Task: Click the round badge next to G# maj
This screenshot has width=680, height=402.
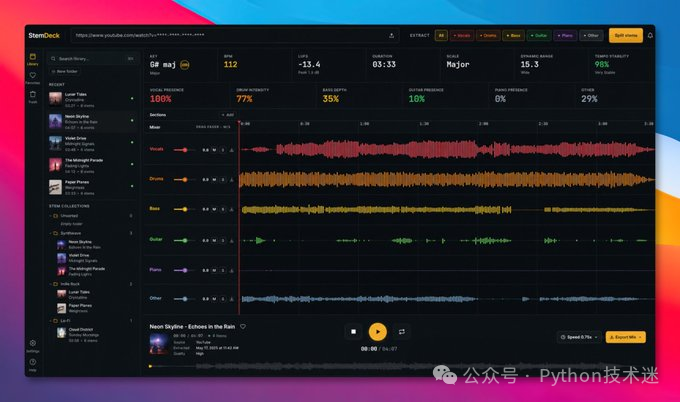Action: pyautogui.click(x=185, y=65)
